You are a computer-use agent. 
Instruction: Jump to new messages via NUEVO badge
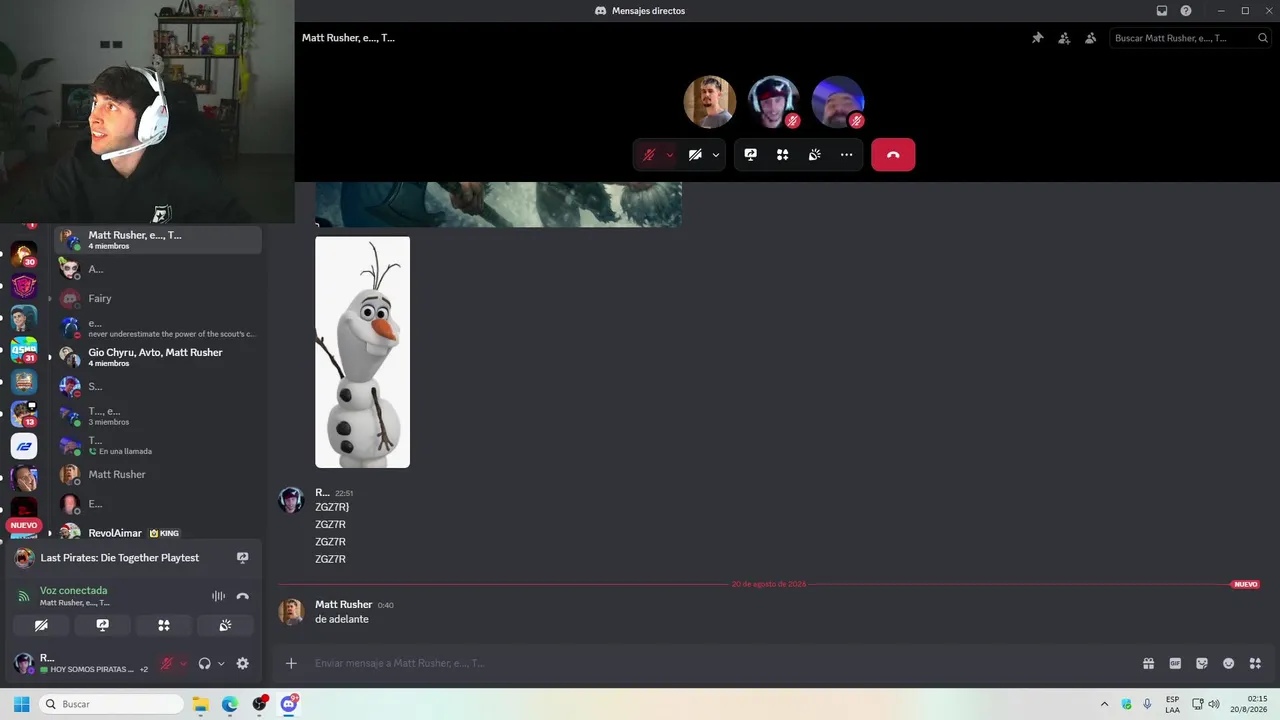[1245, 584]
